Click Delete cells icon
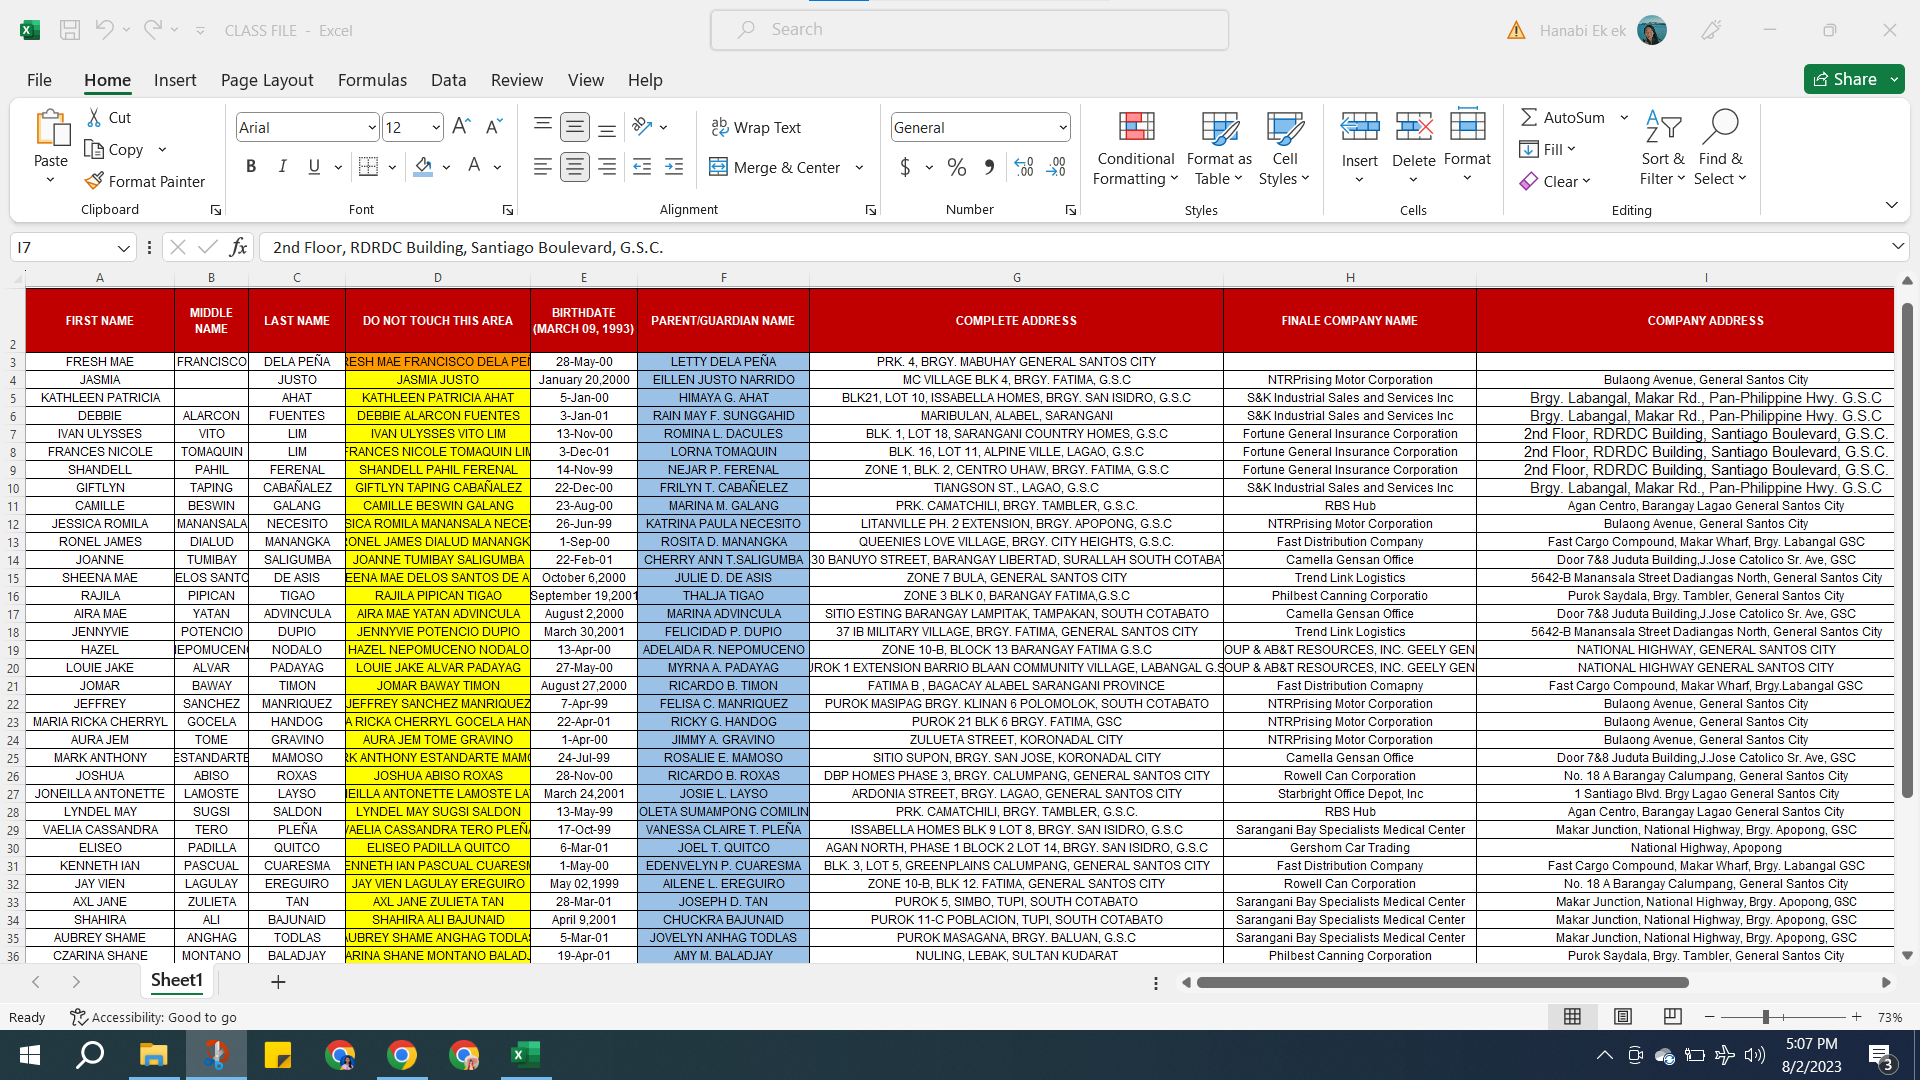The image size is (1920, 1080). (x=1413, y=127)
